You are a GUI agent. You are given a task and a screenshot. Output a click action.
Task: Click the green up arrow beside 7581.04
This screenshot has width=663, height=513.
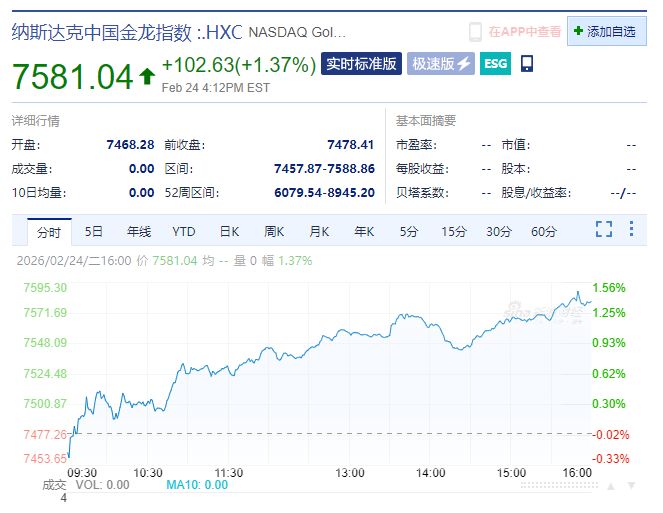point(147,75)
